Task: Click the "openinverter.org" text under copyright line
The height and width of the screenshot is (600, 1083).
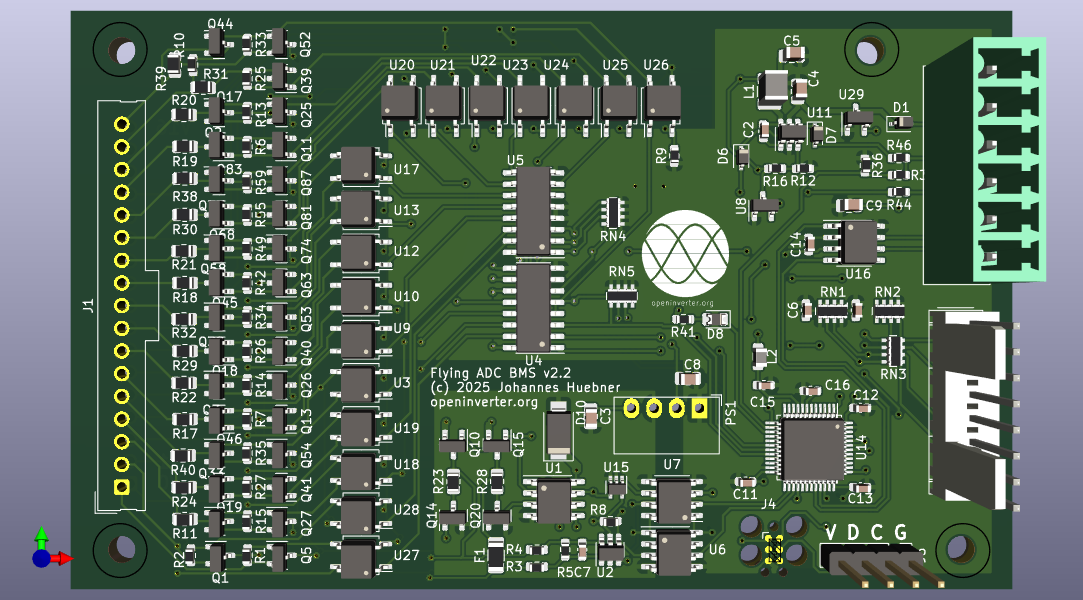Action: pyautogui.click(x=483, y=402)
